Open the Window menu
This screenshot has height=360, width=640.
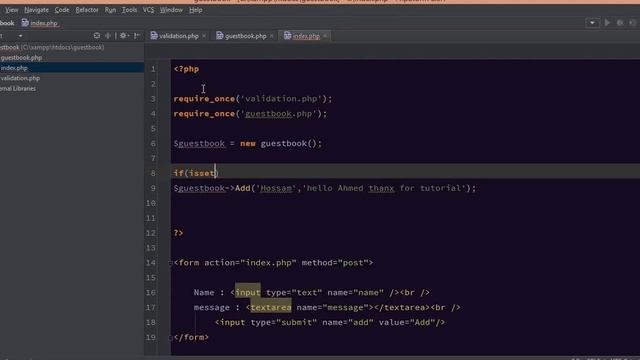coord(171,10)
